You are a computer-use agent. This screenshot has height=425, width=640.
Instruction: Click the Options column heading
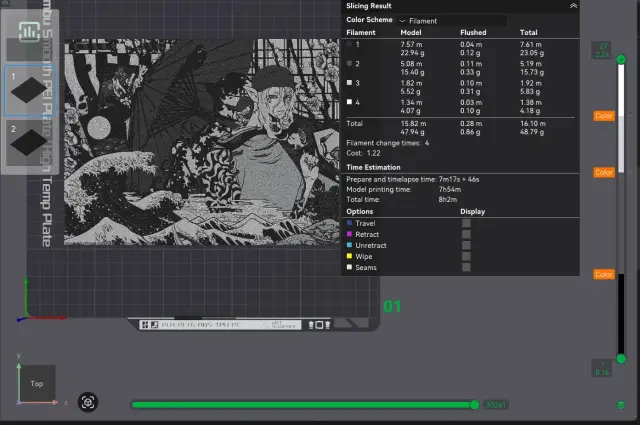point(360,211)
